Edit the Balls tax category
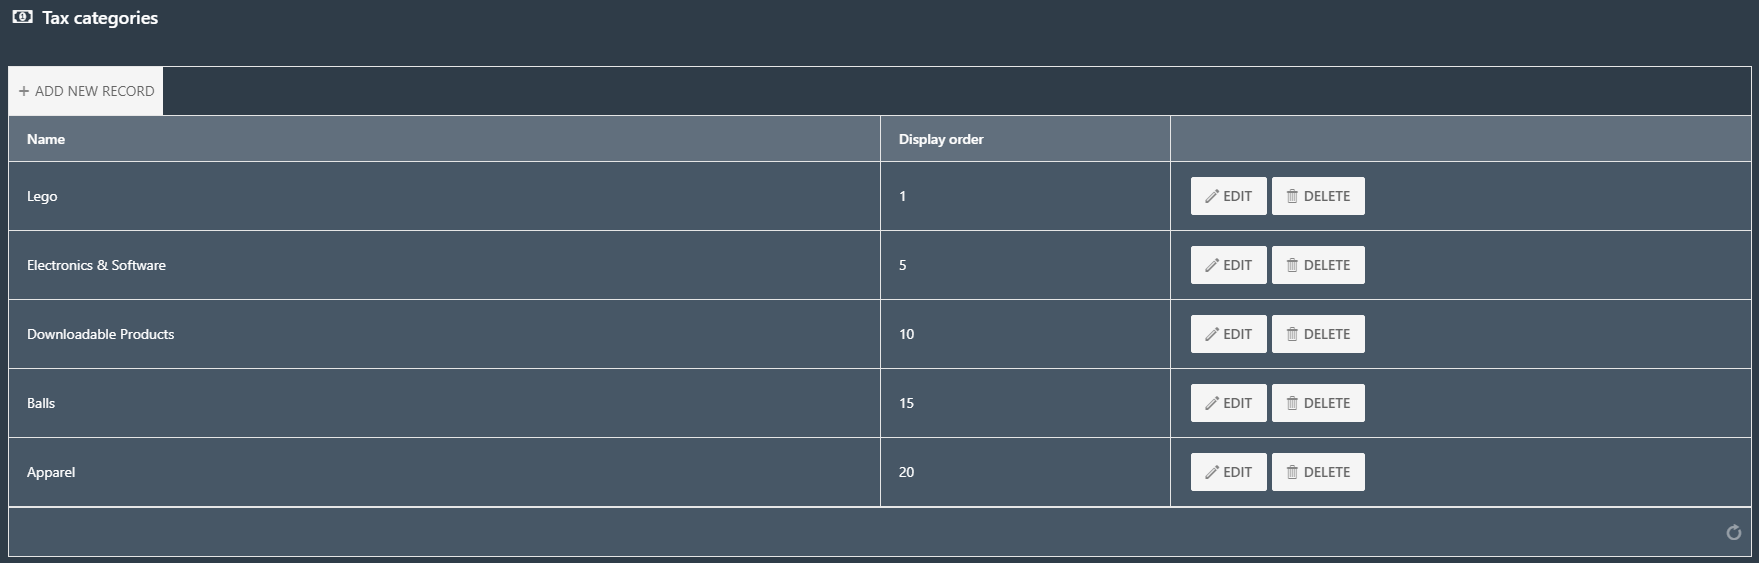The height and width of the screenshot is (563, 1759). (1228, 403)
